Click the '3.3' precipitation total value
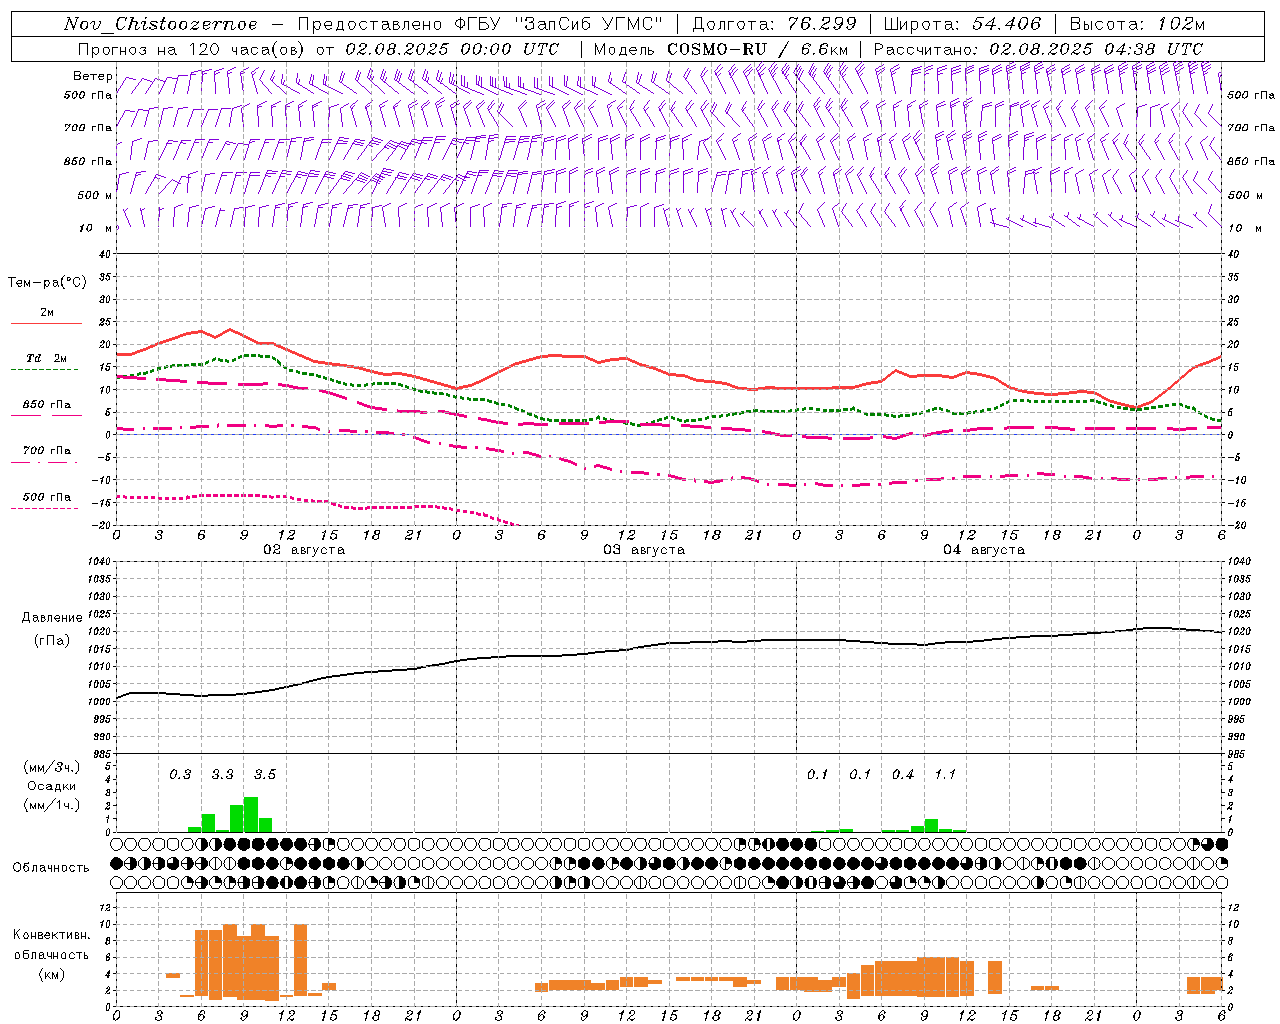 222,774
